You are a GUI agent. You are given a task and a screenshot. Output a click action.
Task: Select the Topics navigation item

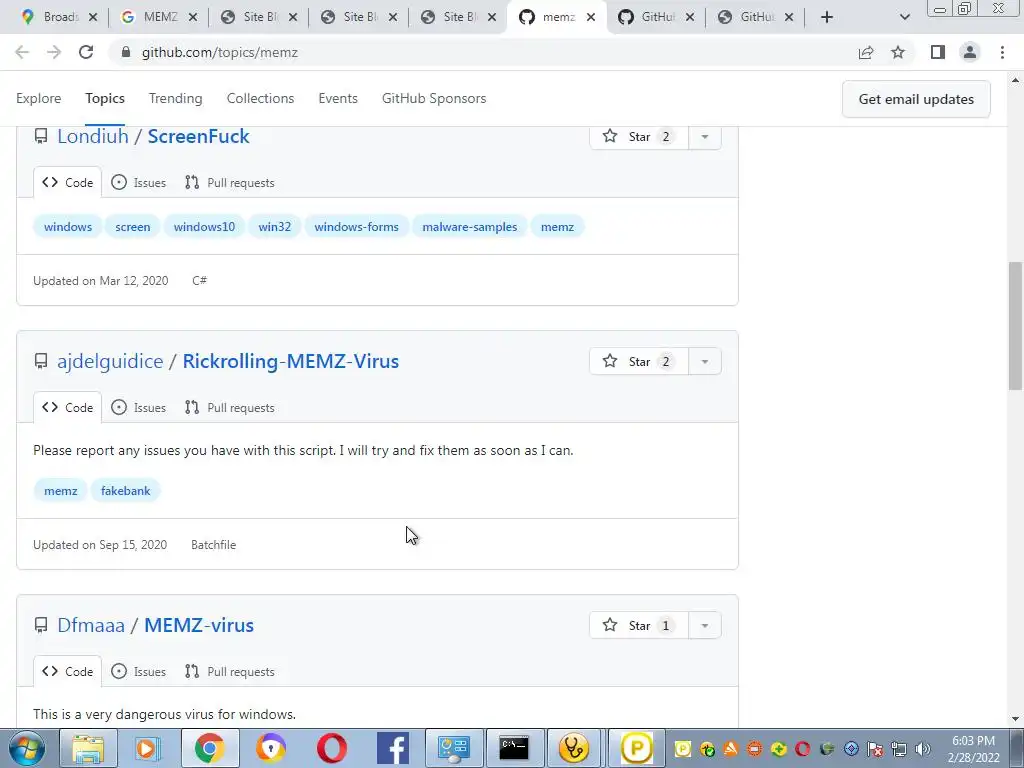click(104, 99)
